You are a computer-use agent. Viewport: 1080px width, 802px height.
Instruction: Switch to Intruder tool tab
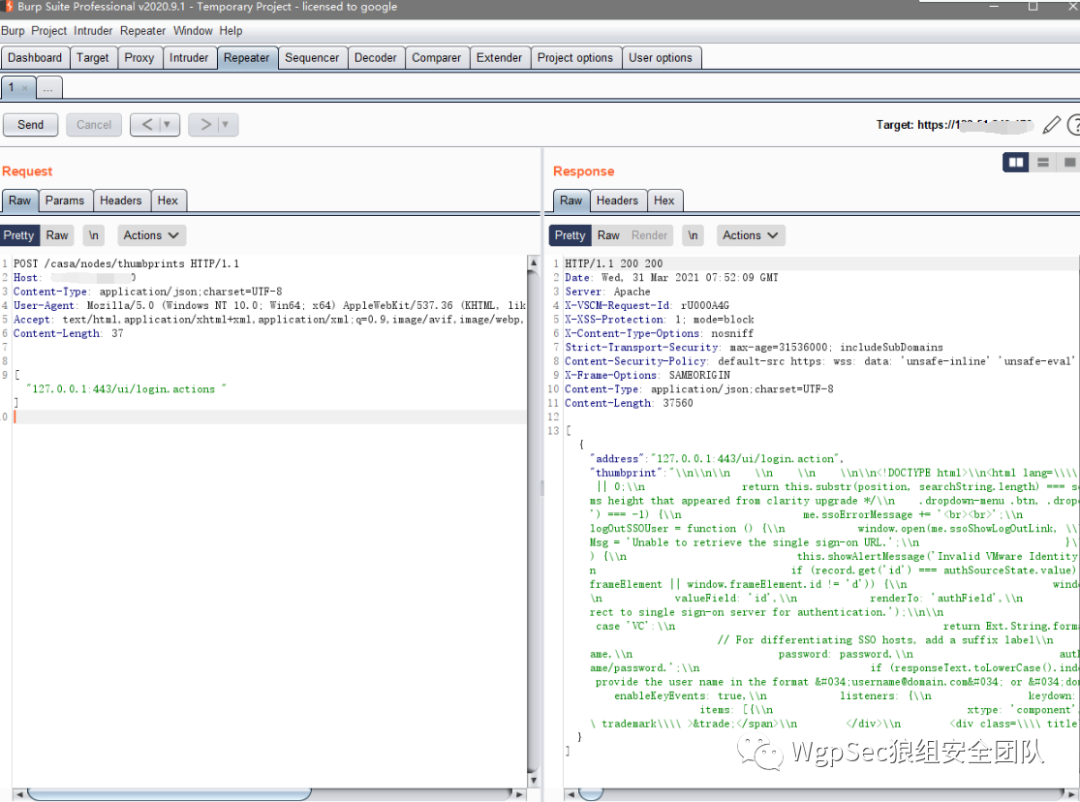click(189, 58)
